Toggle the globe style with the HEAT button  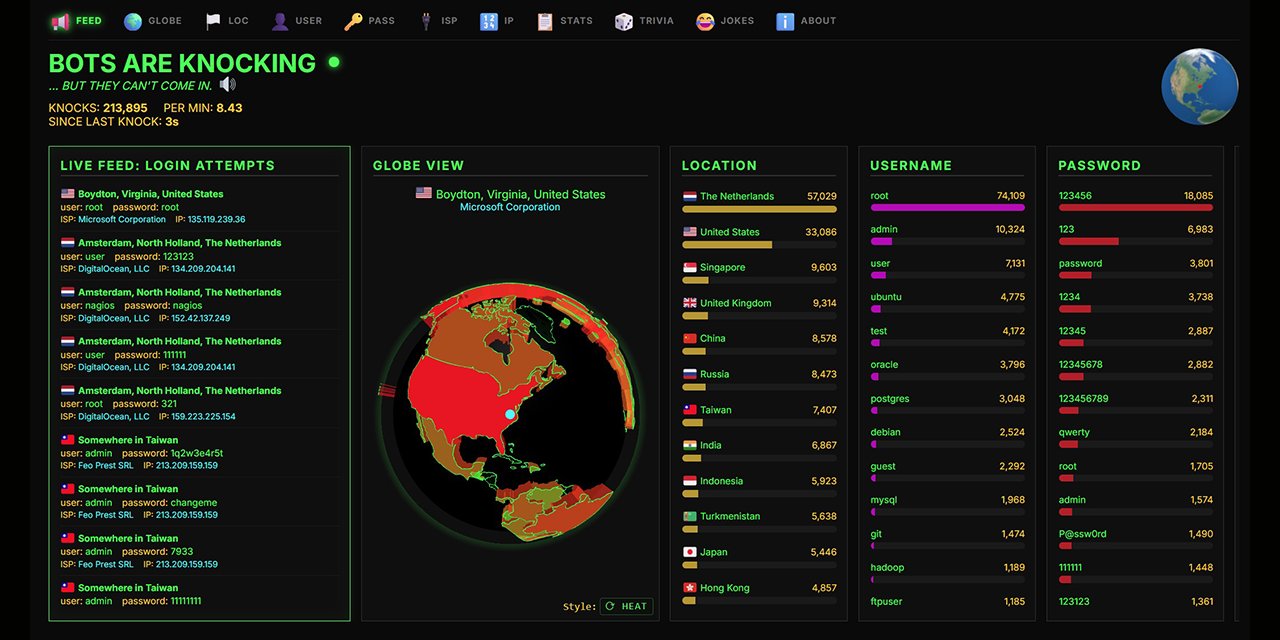tap(626, 606)
